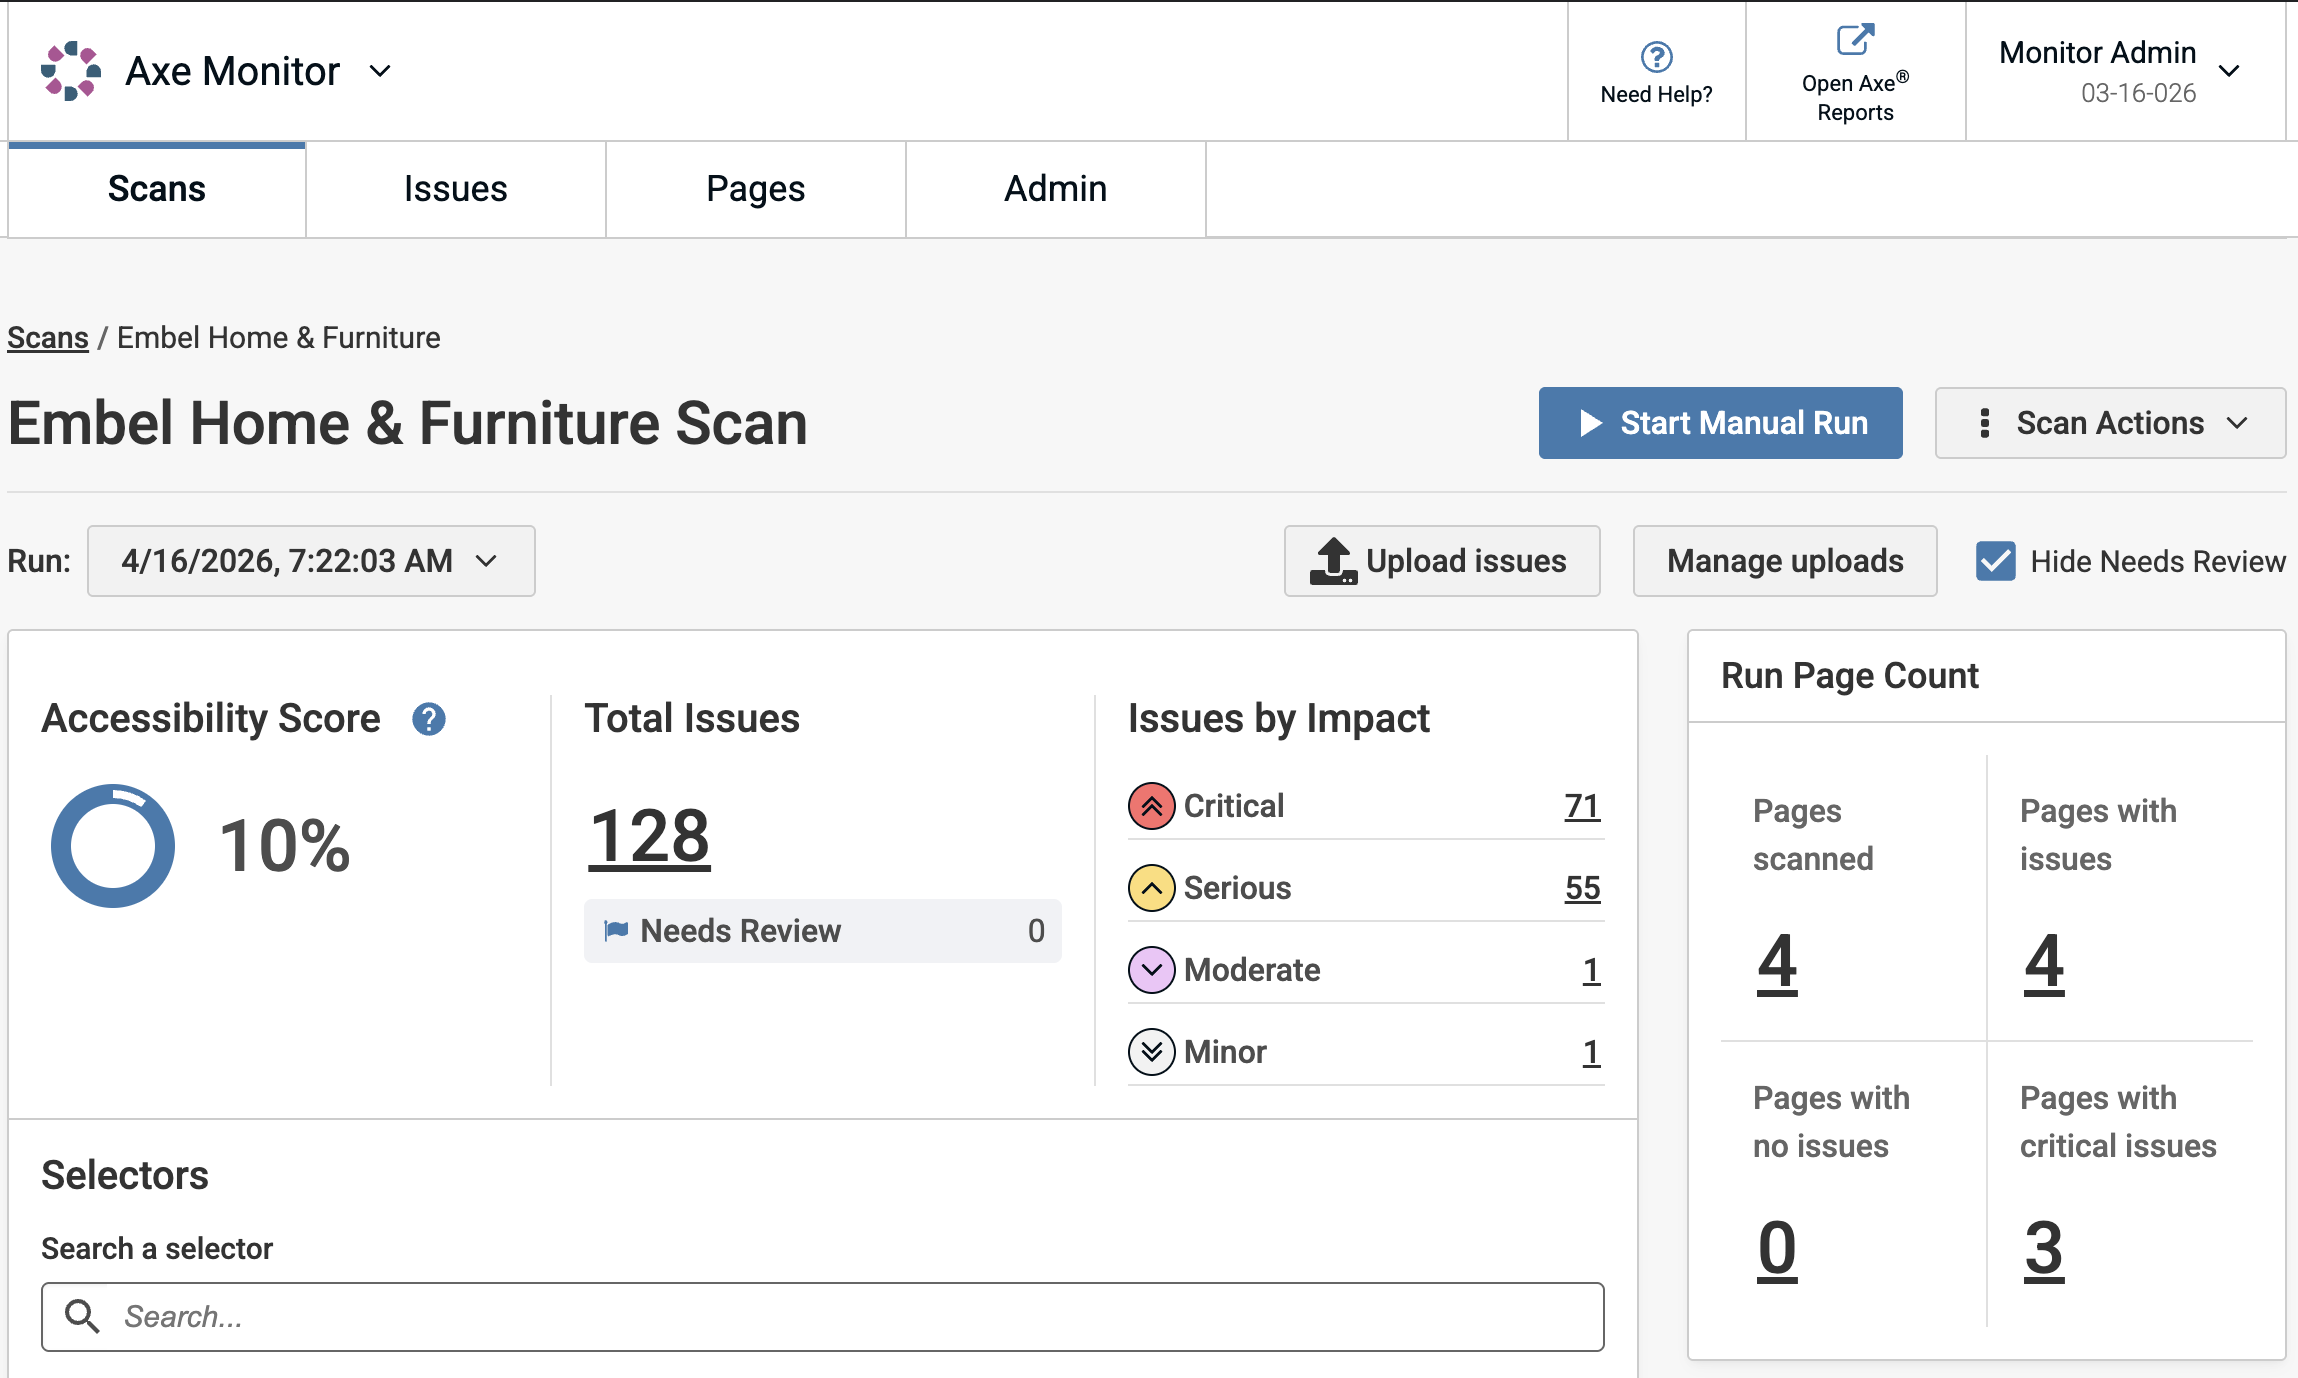Click the Needs Review flag icon
This screenshot has height=1378, width=2298.
click(x=616, y=931)
